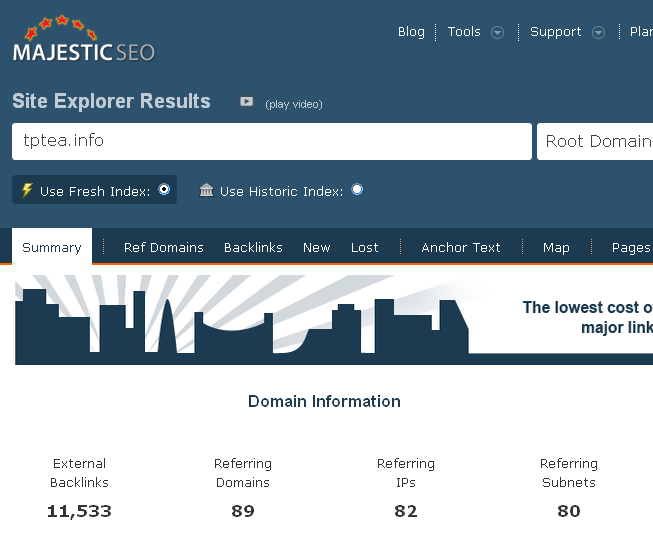Click the tptea.info search input field

pyautogui.click(x=271, y=142)
